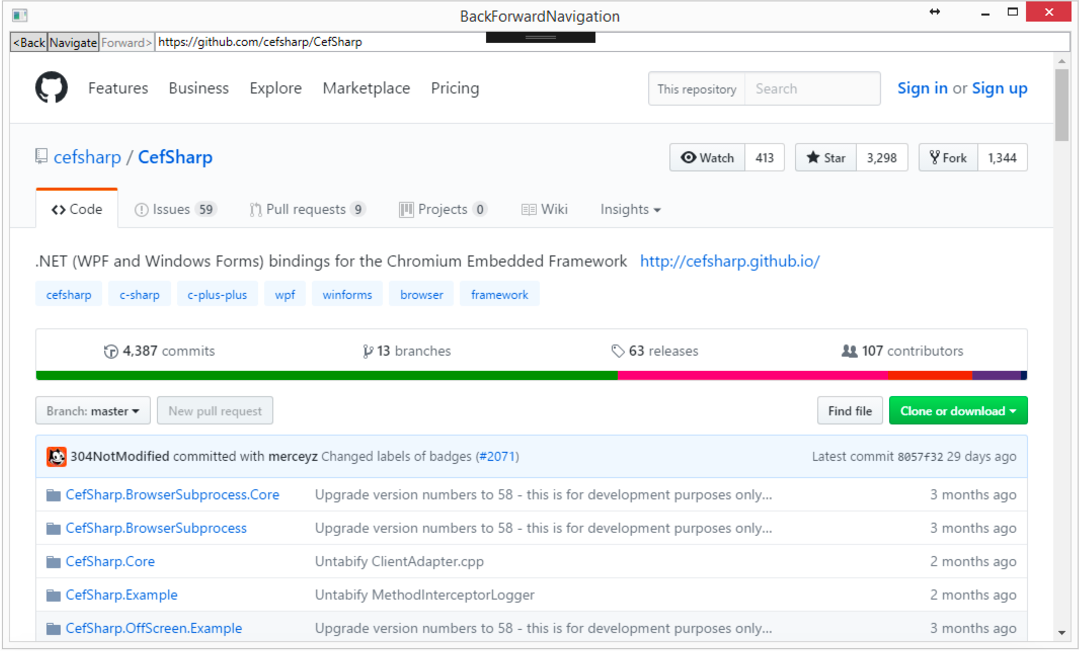Click the Navigate button

(x=73, y=42)
